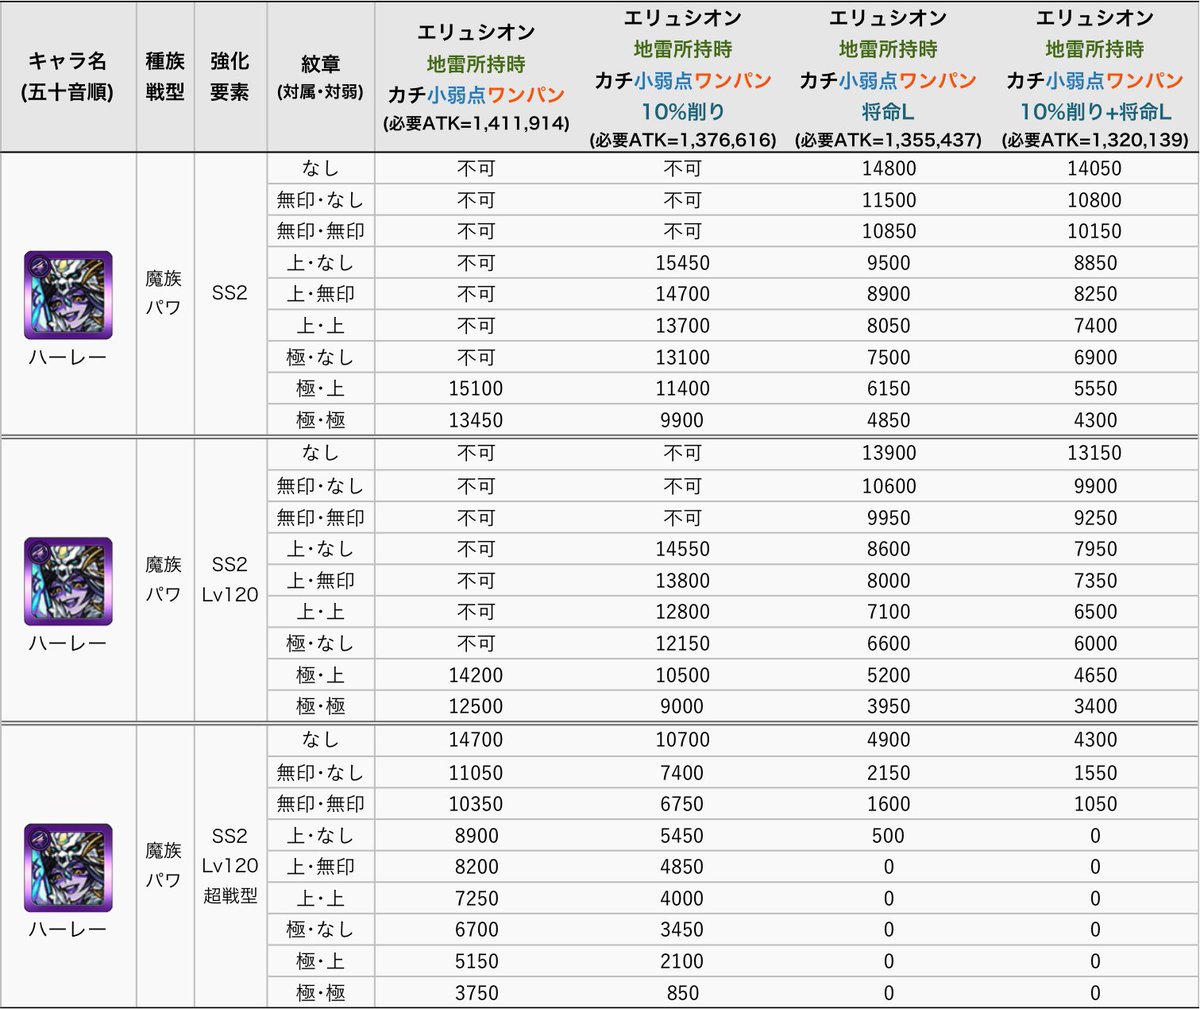Screen dimensions: 1200x1009
Task: Click the header with 必要ATK=1,411,914
Action: click(x=476, y=76)
